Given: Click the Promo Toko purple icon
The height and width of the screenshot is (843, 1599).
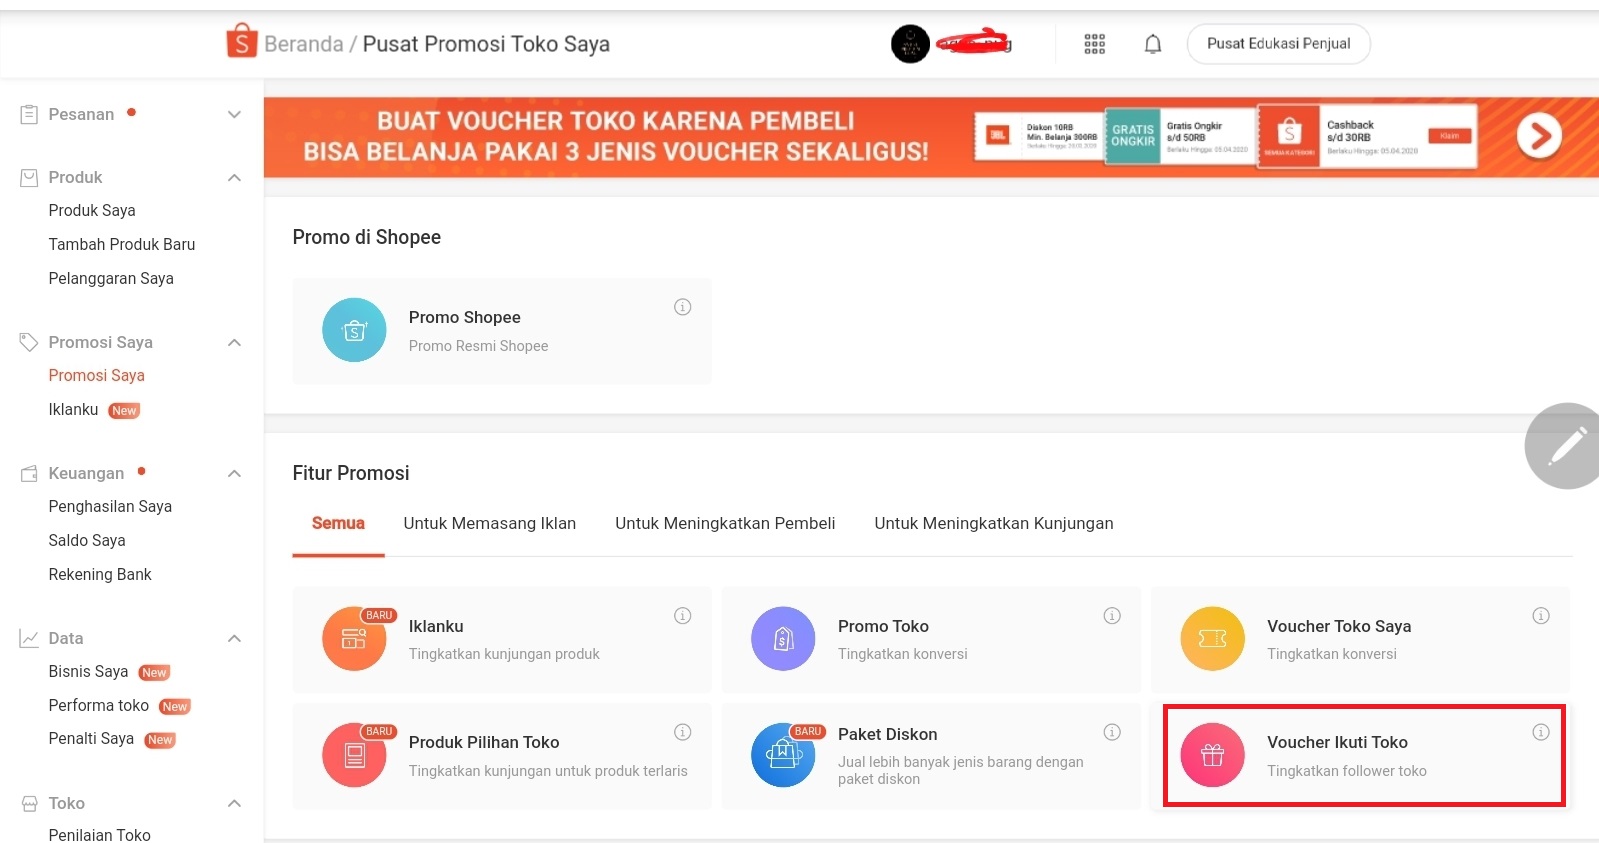Looking at the screenshot, I should 783,638.
